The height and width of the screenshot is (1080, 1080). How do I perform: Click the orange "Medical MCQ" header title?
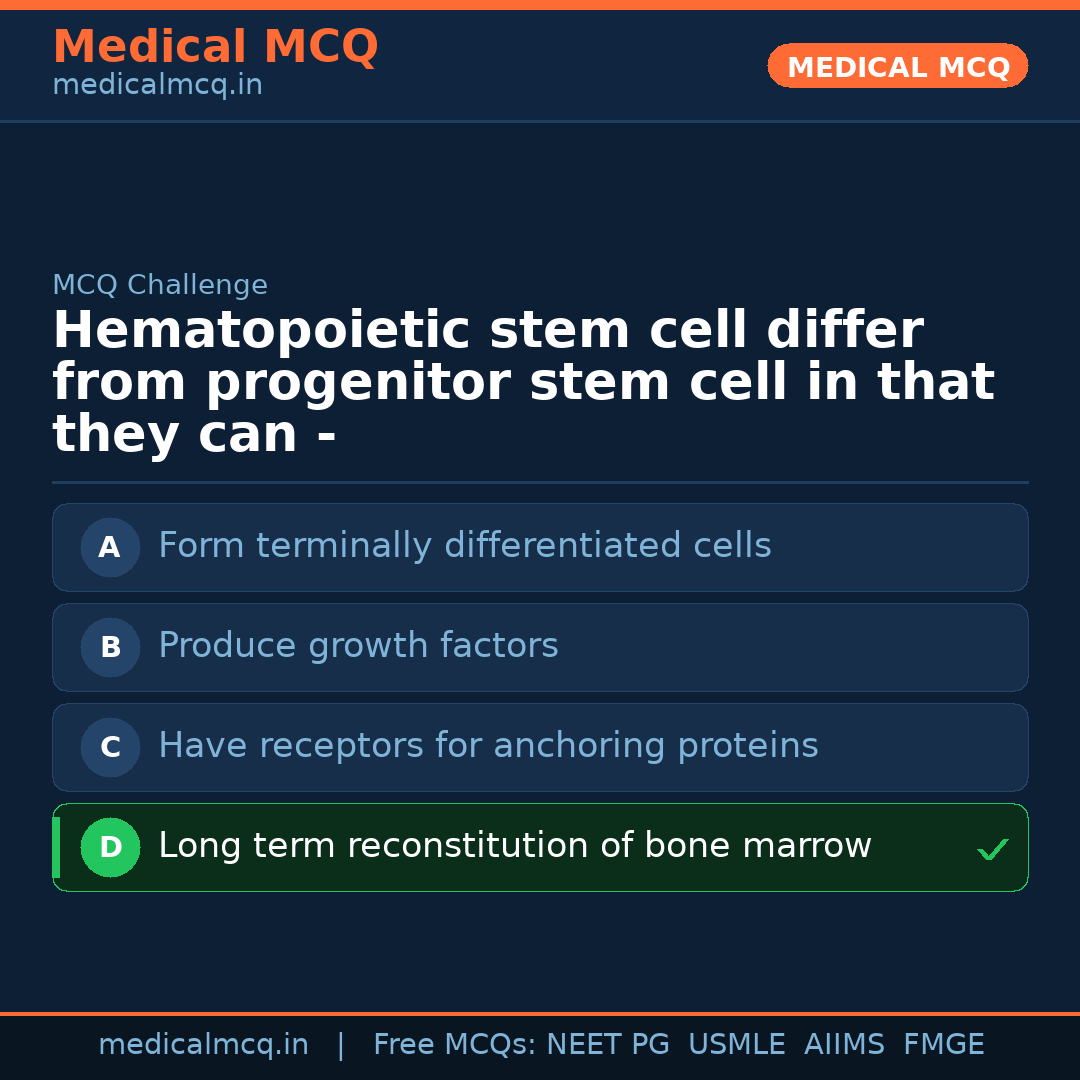(x=215, y=47)
